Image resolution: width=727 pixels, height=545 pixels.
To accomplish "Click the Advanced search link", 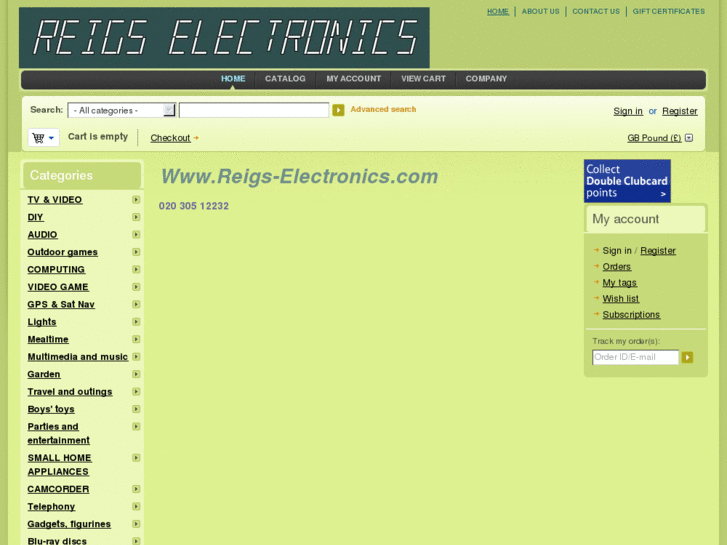I will (x=383, y=109).
